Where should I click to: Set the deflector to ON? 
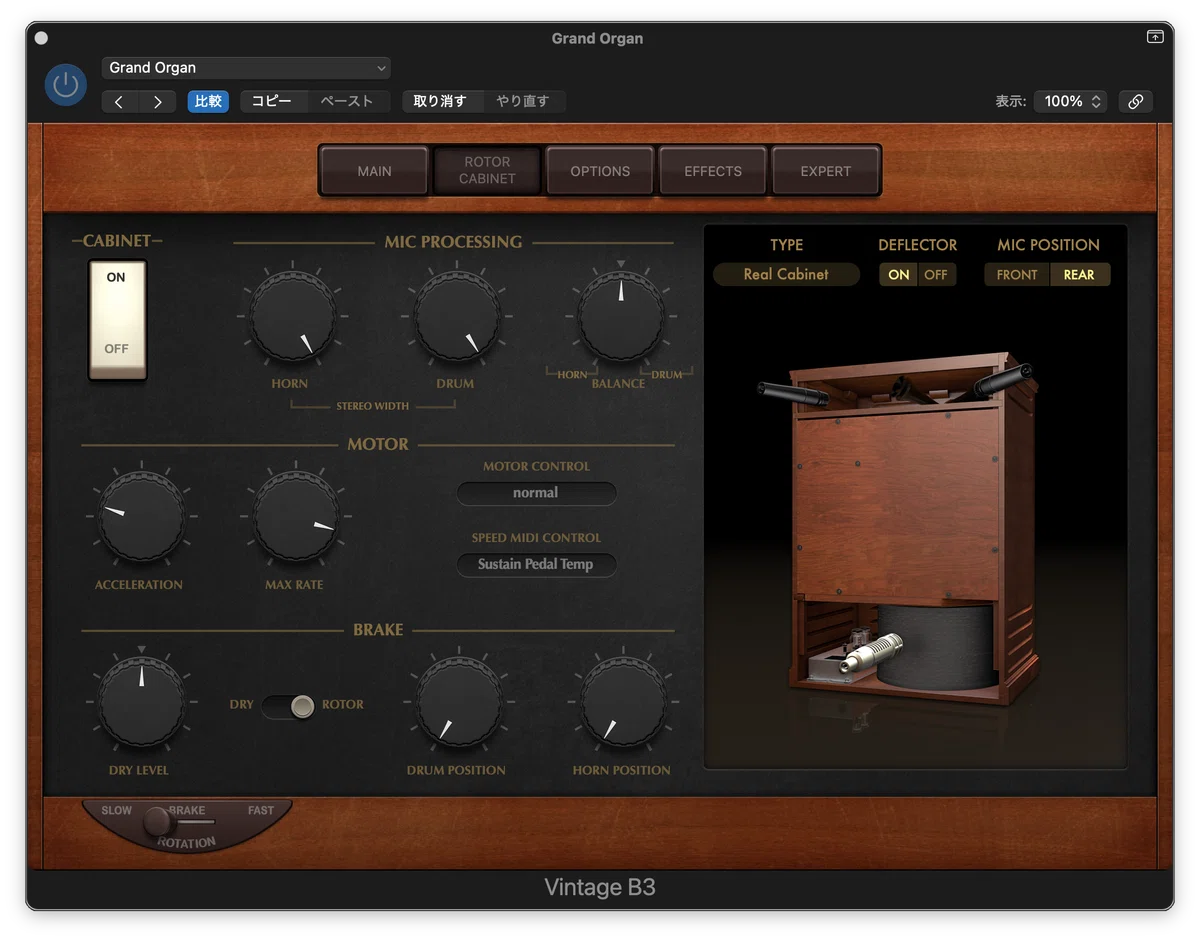(899, 275)
